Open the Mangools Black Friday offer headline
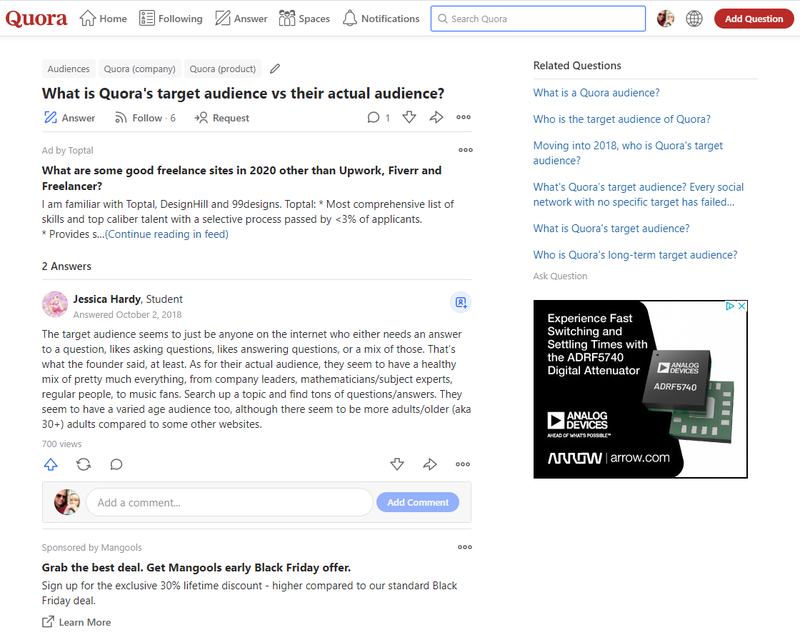The image size is (800, 640). click(x=196, y=568)
